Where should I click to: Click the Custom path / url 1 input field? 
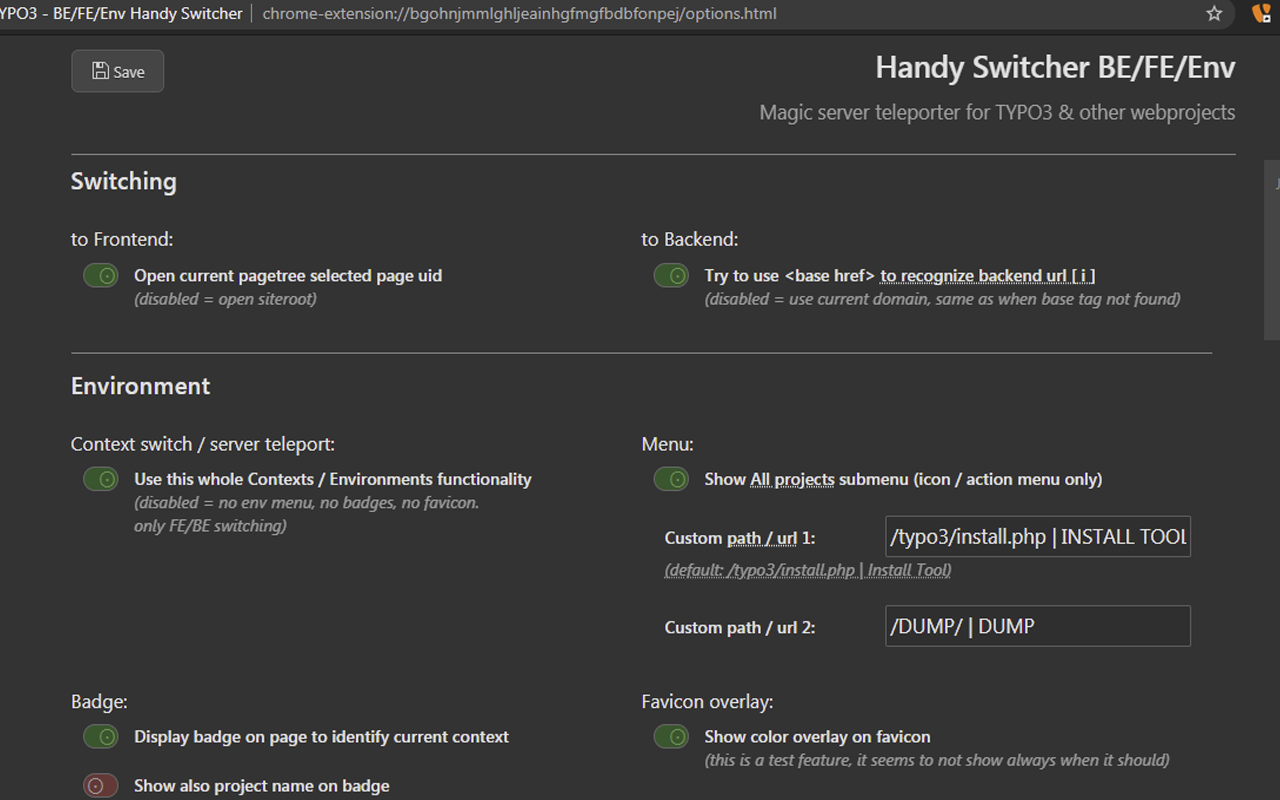point(1038,536)
